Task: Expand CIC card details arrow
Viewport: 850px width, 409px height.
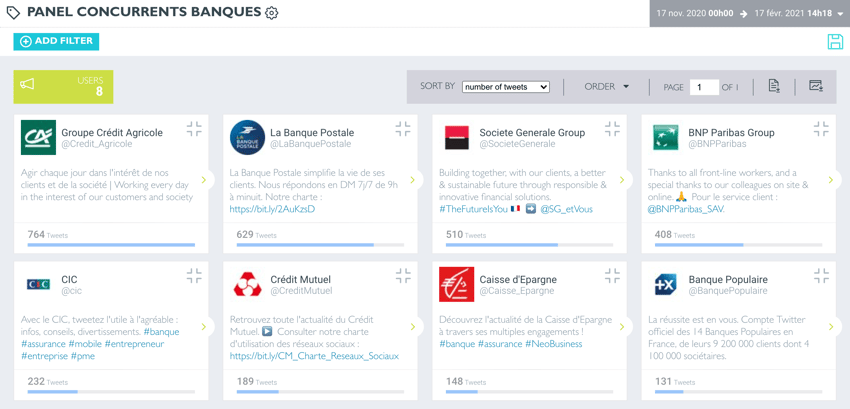Action: 204,327
